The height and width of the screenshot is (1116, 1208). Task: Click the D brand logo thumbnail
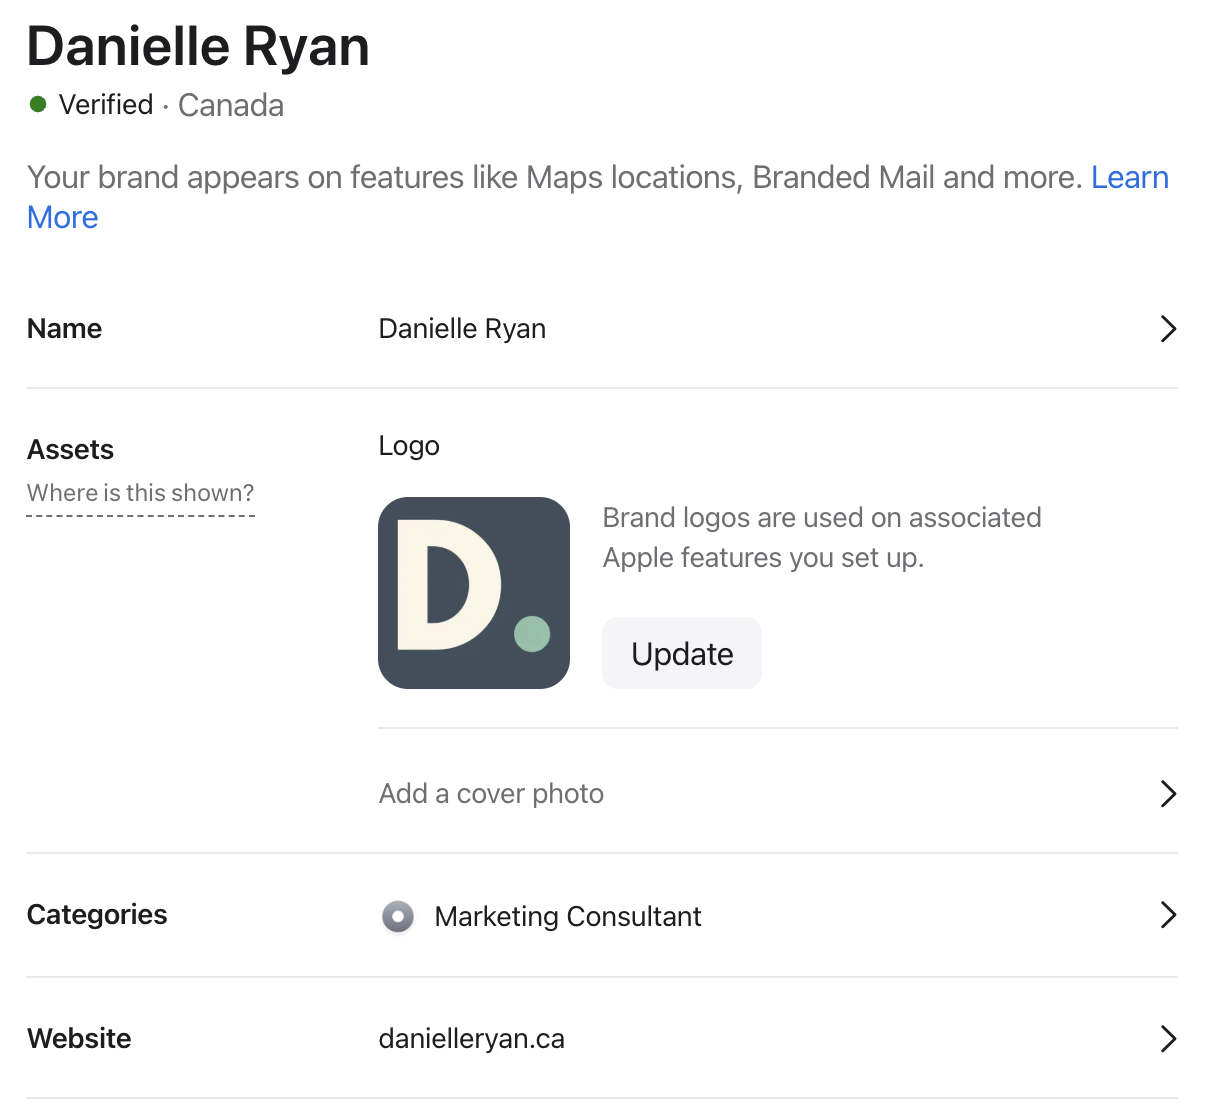pos(474,593)
